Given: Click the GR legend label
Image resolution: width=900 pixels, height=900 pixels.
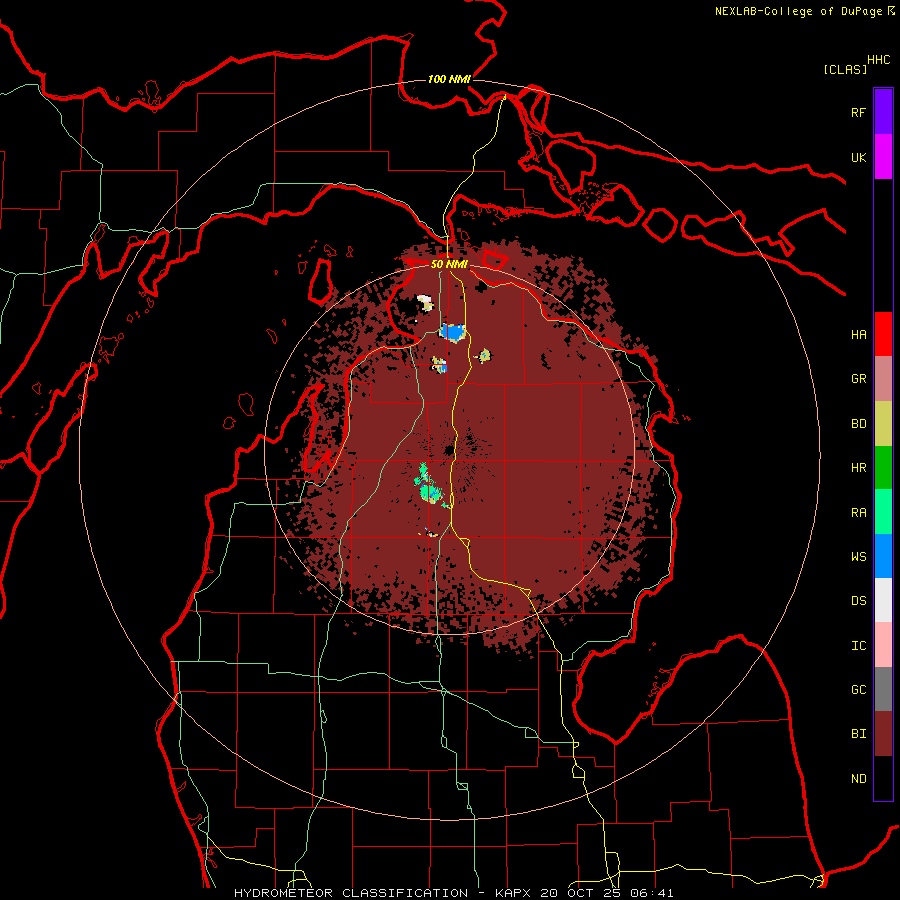Looking at the screenshot, I should [858, 379].
